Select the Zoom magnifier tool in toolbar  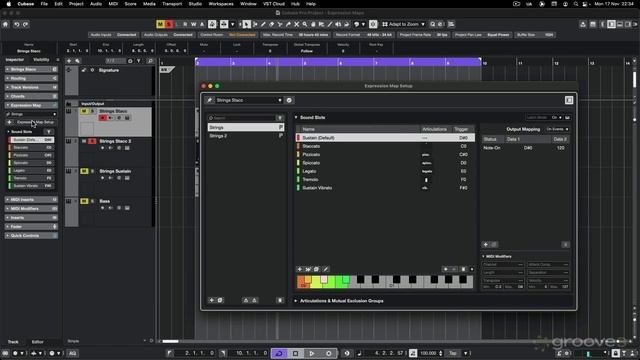(x=305, y=24)
